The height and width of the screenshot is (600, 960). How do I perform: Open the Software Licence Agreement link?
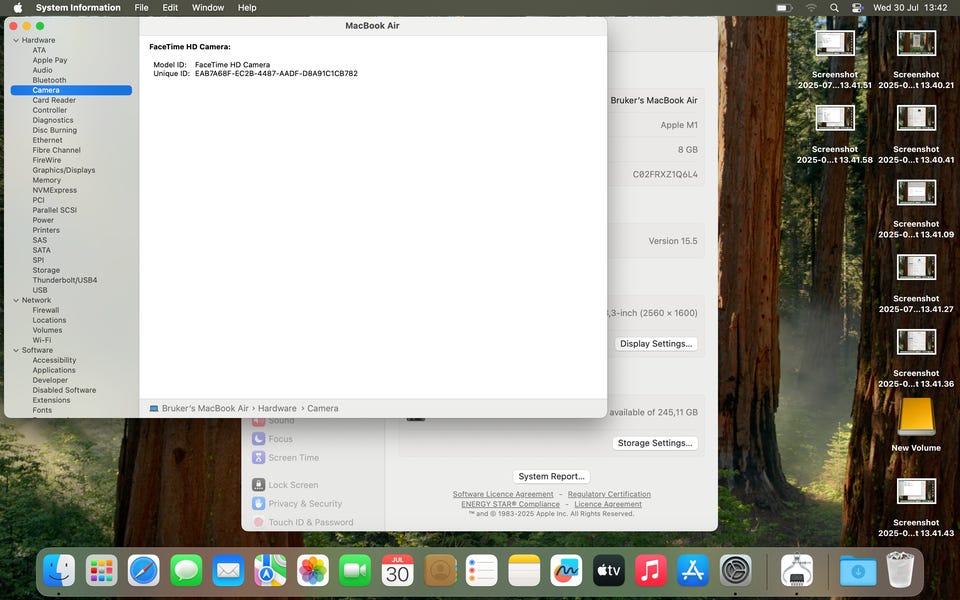tap(503, 494)
